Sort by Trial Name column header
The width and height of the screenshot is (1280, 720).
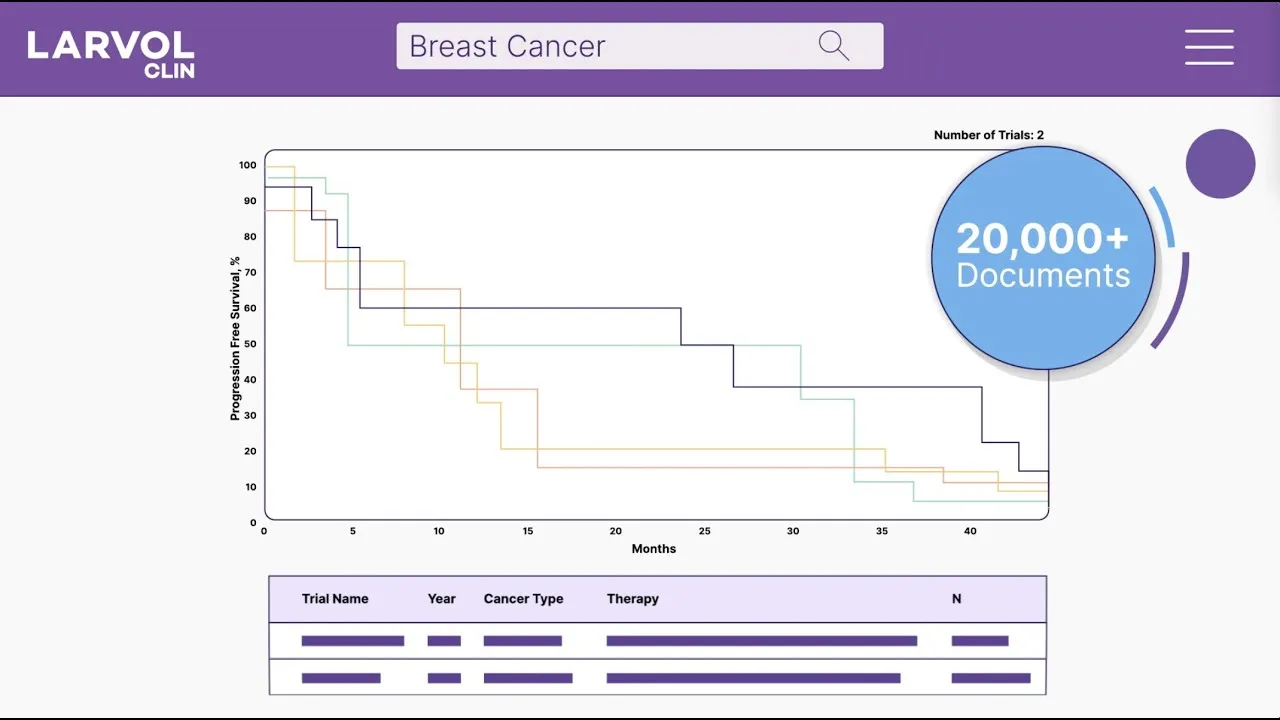[x=335, y=599]
